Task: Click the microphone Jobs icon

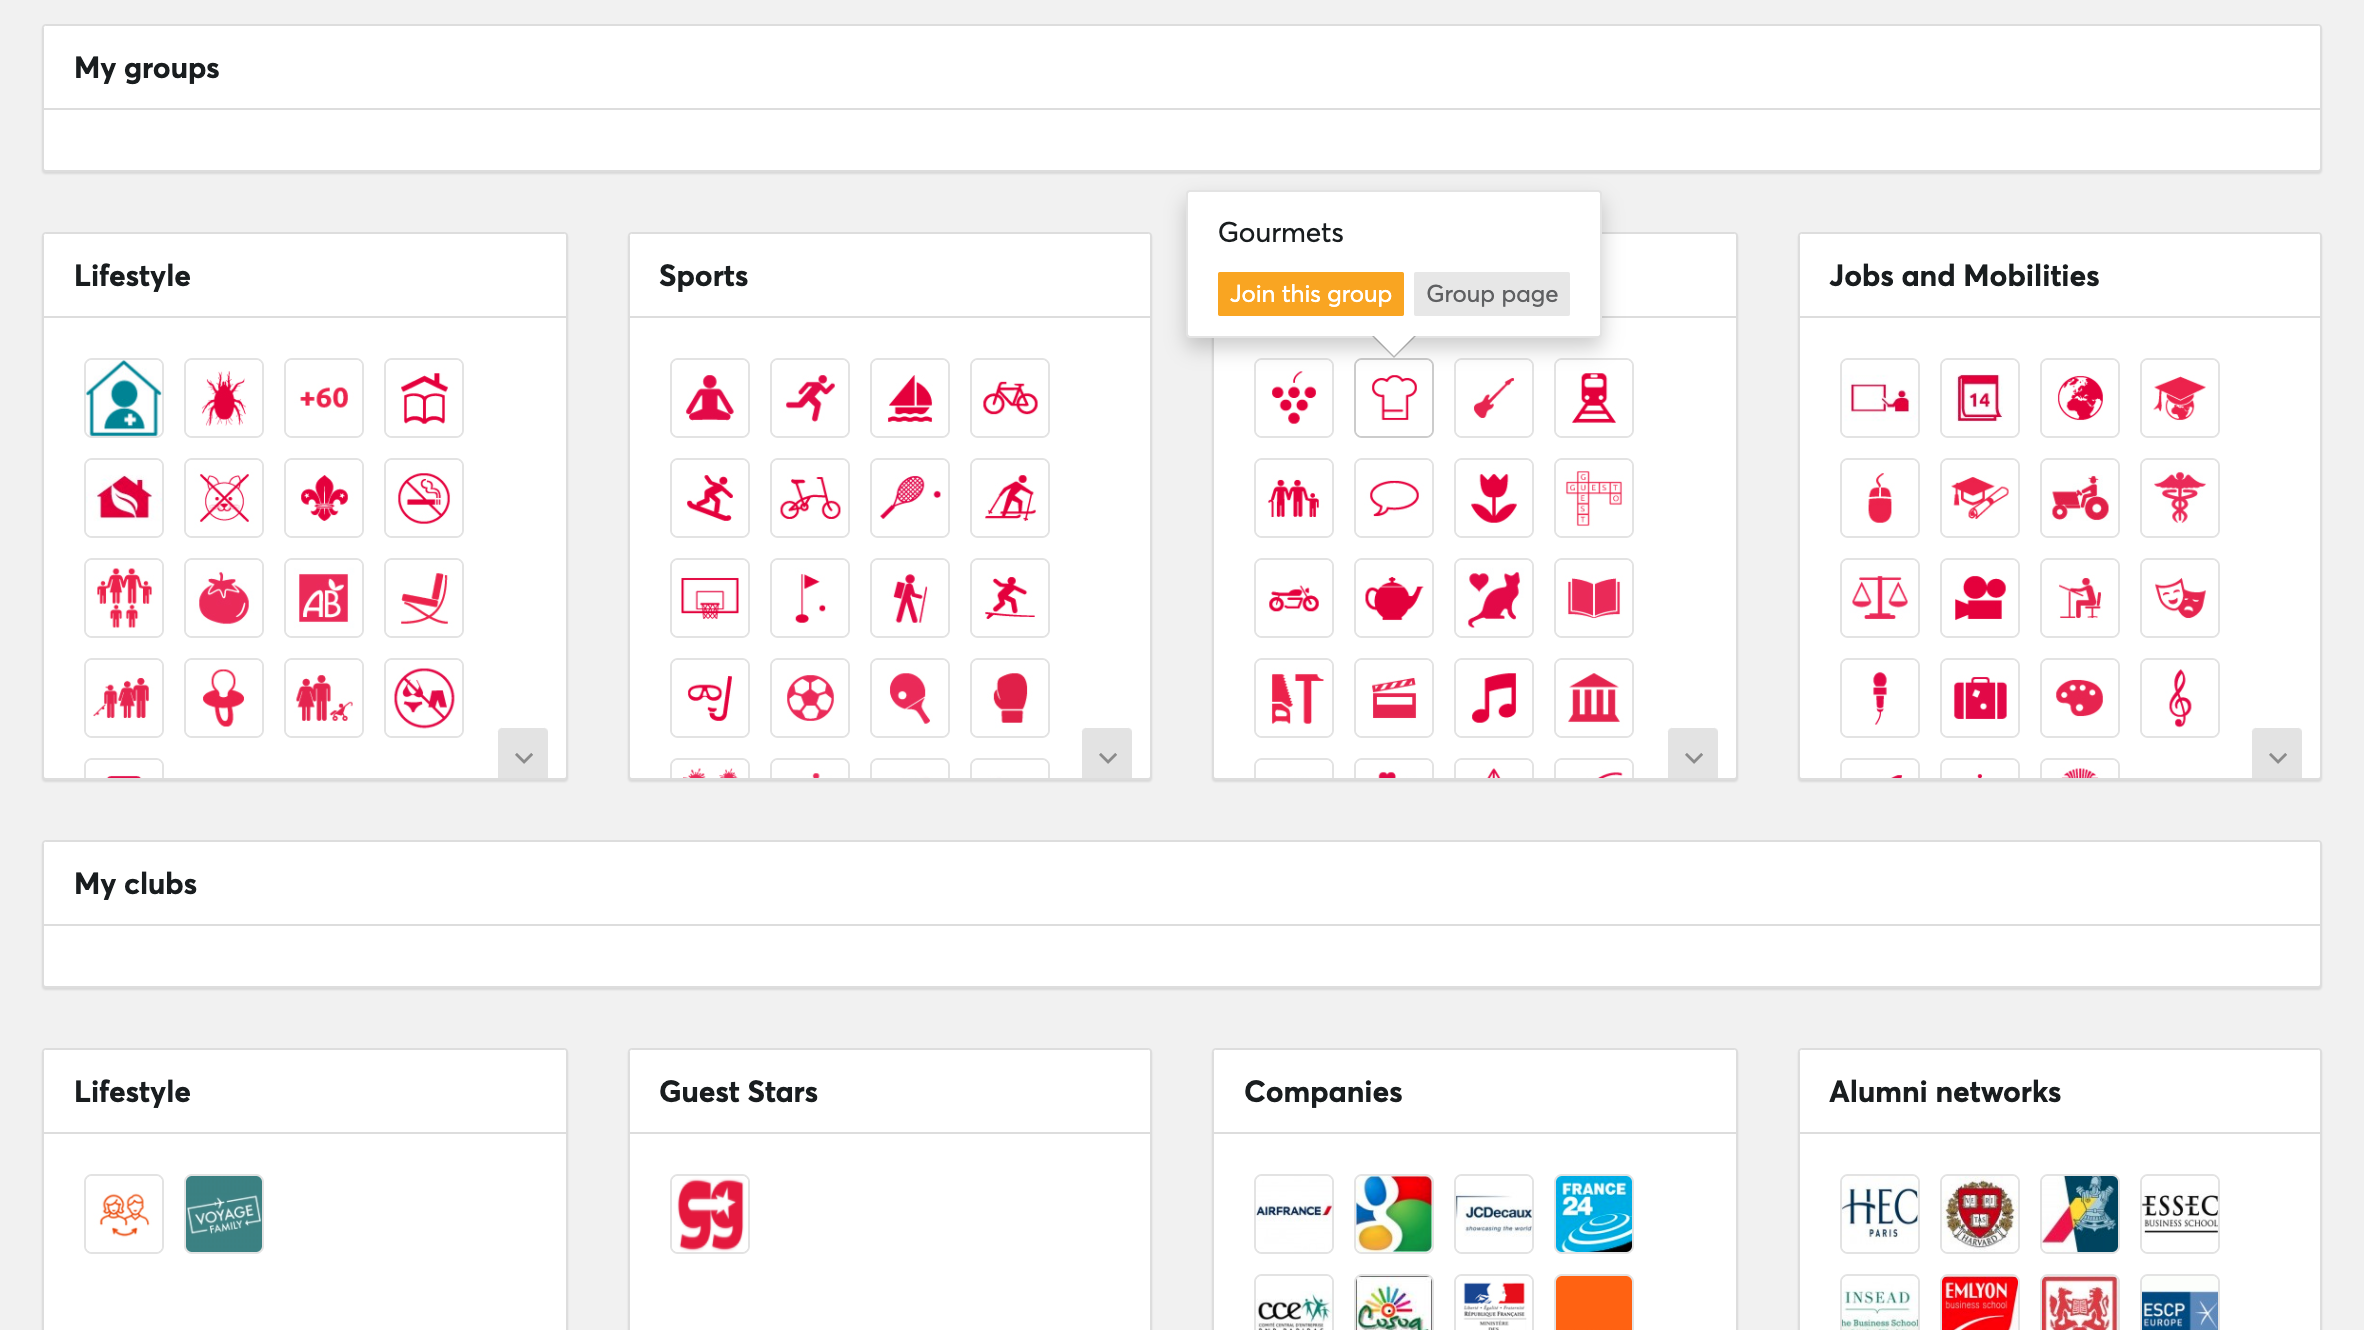Action: [x=1880, y=698]
